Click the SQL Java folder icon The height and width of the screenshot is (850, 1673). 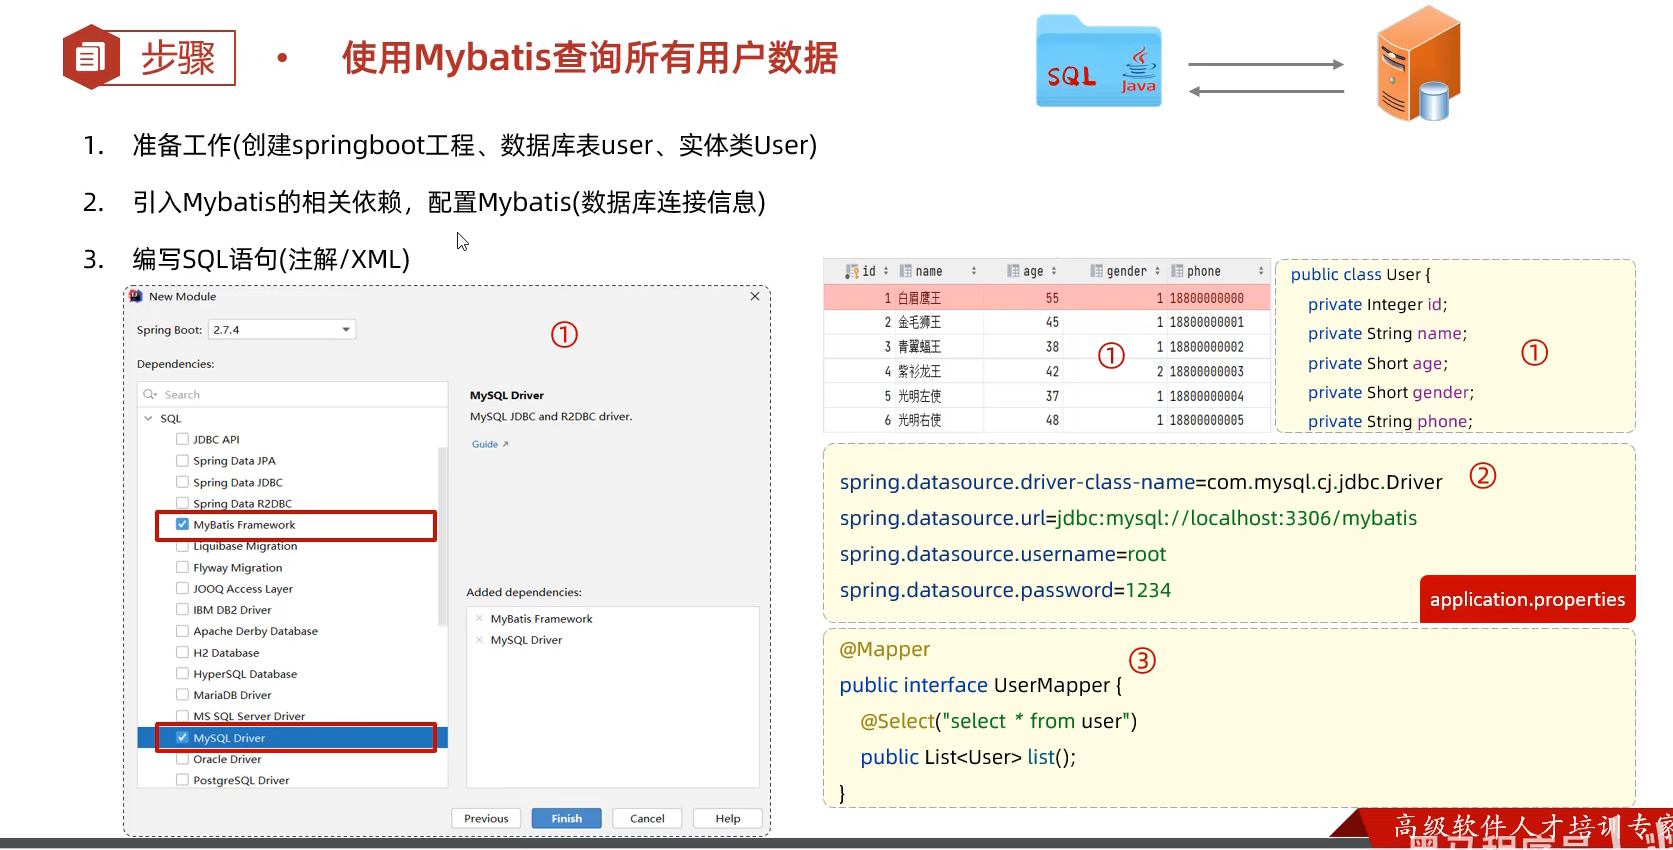click(1098, 63)
